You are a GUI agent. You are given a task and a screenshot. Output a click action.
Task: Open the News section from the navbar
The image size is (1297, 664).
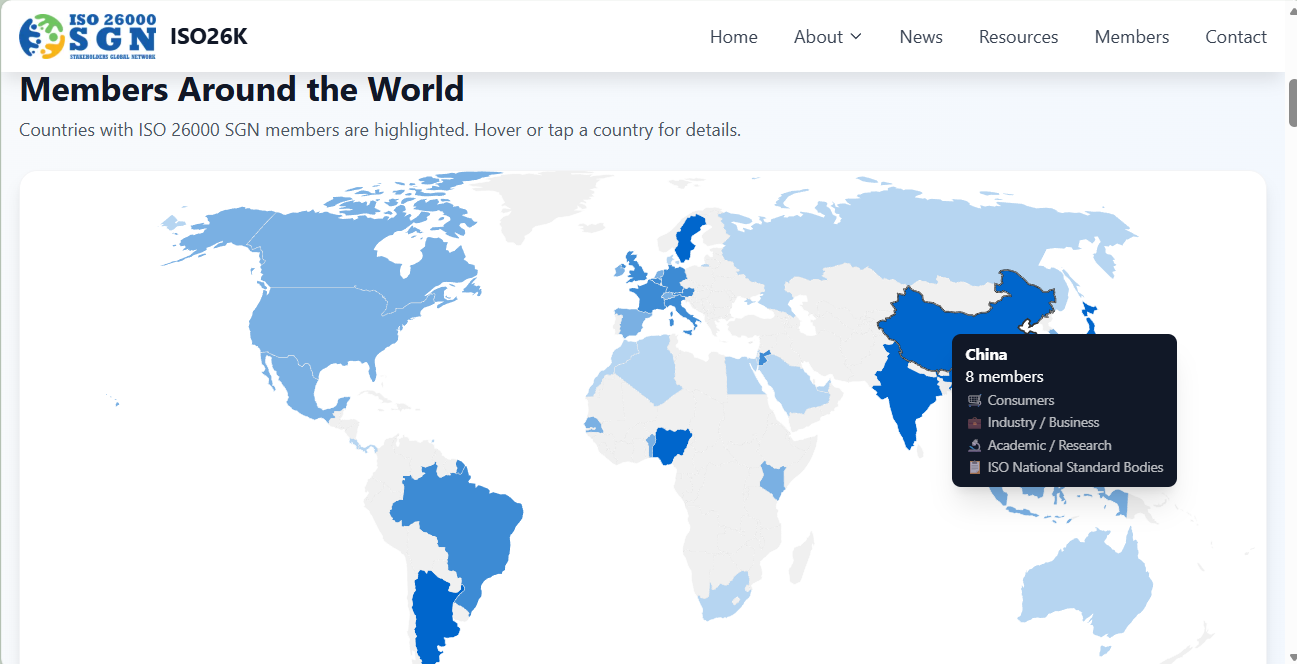click(x=920, y=36)
